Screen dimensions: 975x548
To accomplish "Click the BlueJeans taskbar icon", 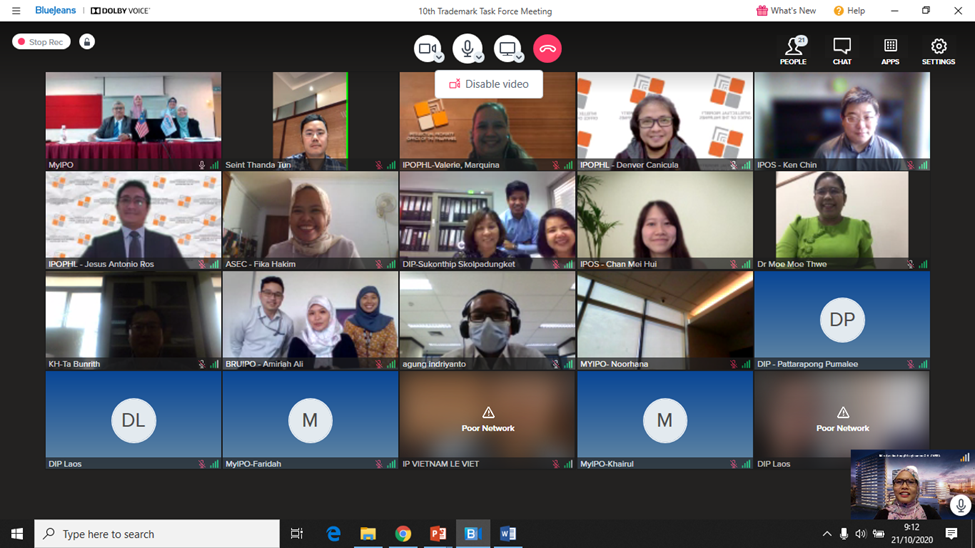I will (473, 534).
